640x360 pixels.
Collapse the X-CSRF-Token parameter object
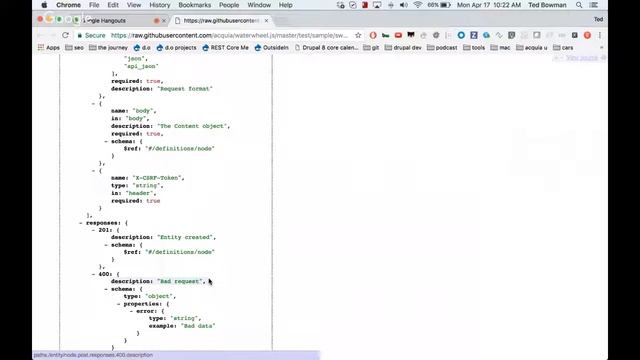pos(93,171)
